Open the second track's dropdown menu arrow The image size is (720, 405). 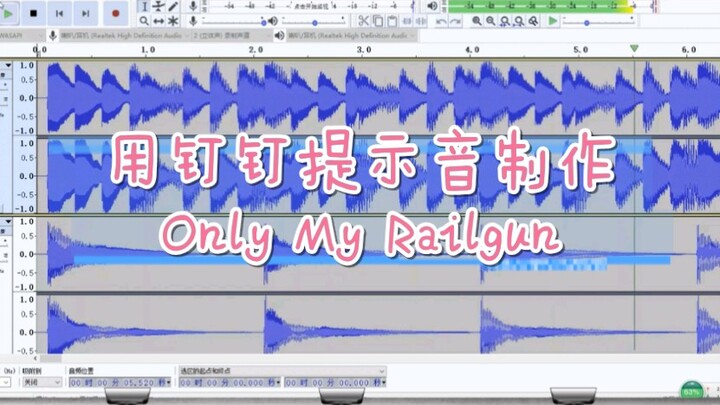pos(8,221)
